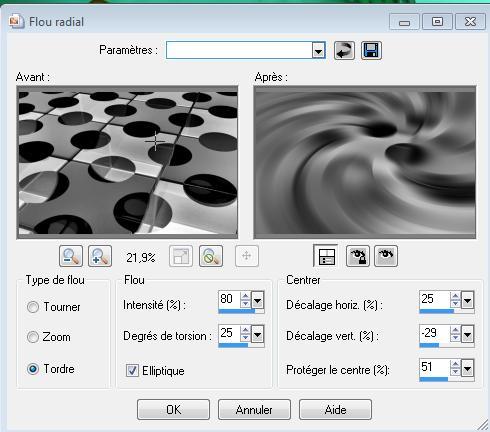Toggle the before/after preview panes icon
This screenshot has height=432, width=490.
[x=326, y=256]
